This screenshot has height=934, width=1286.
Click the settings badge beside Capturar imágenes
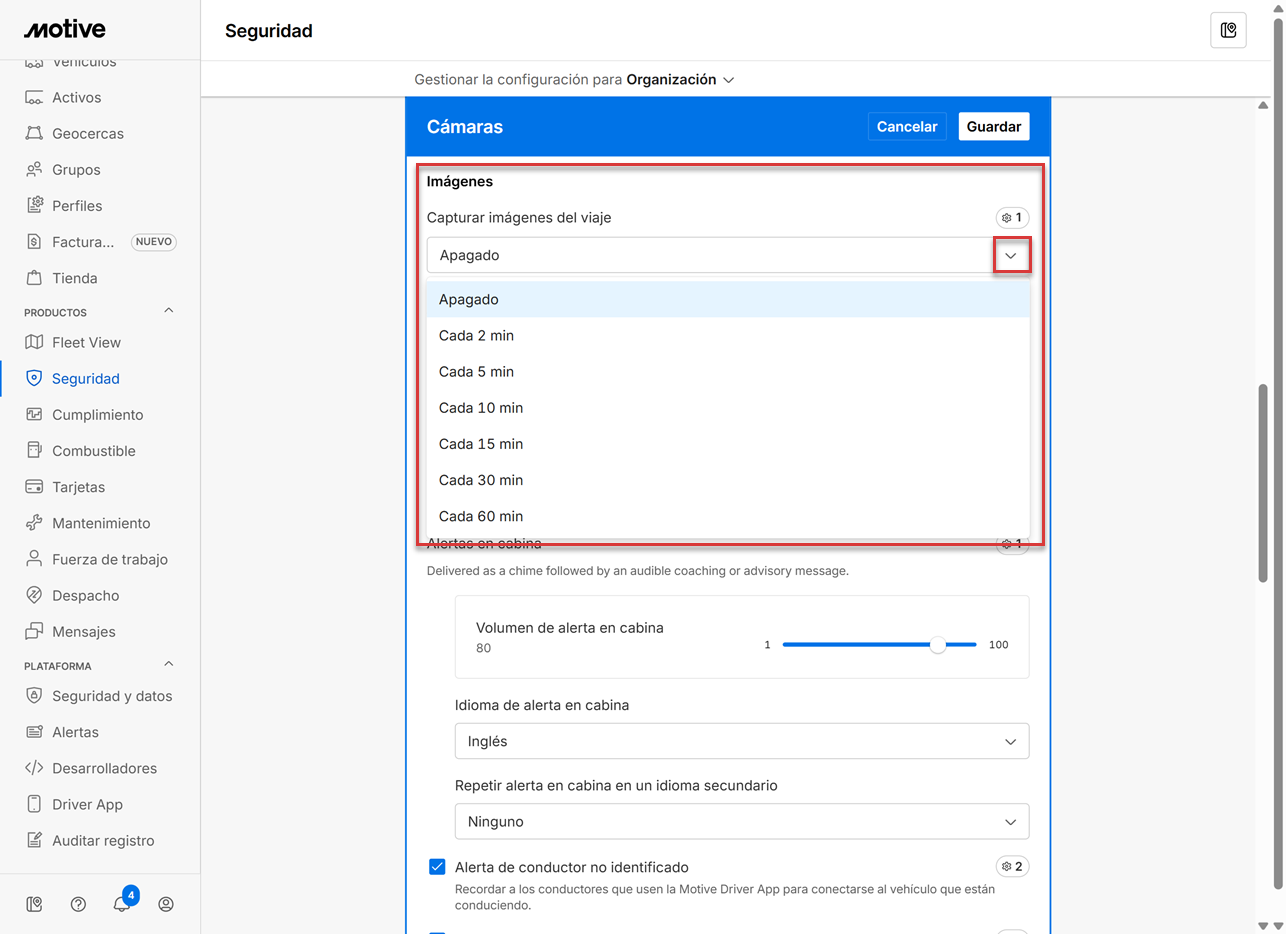click(x=1012, y=217)
